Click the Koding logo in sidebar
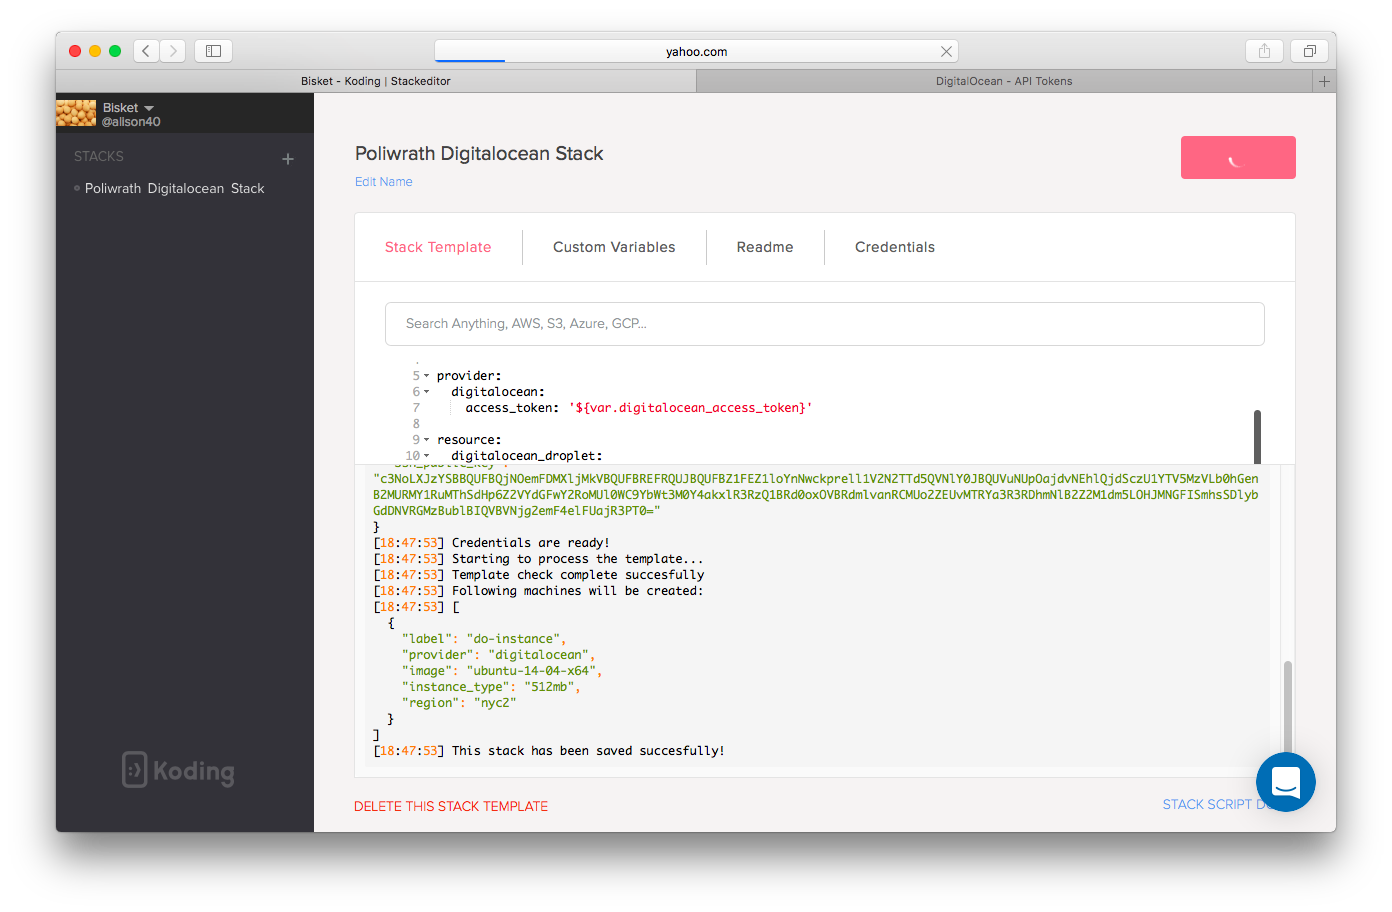This screenshot has height=912, width=1392. click(178, 770)
